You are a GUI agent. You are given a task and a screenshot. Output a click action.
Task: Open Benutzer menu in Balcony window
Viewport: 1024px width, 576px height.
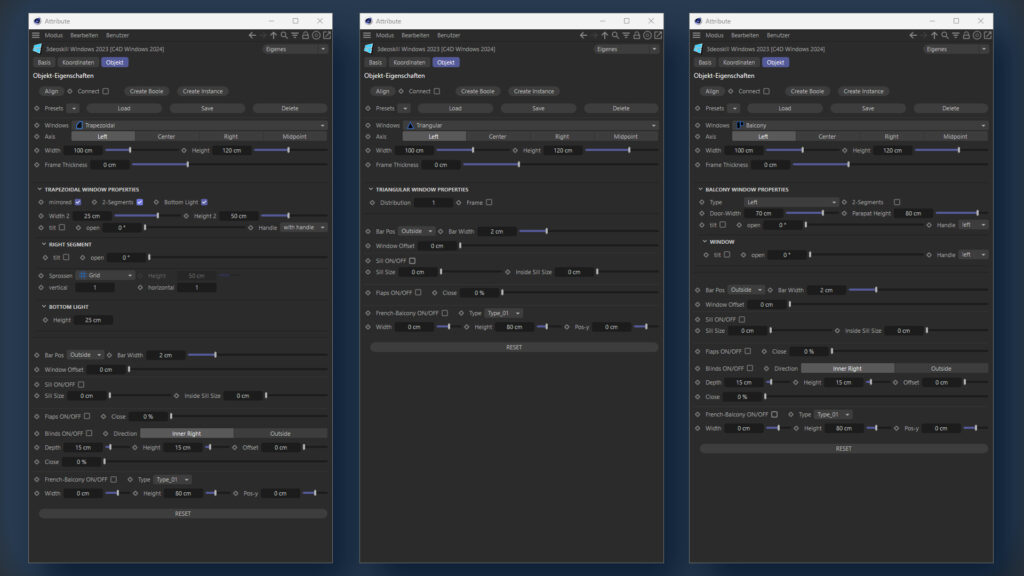coord(778,35)
